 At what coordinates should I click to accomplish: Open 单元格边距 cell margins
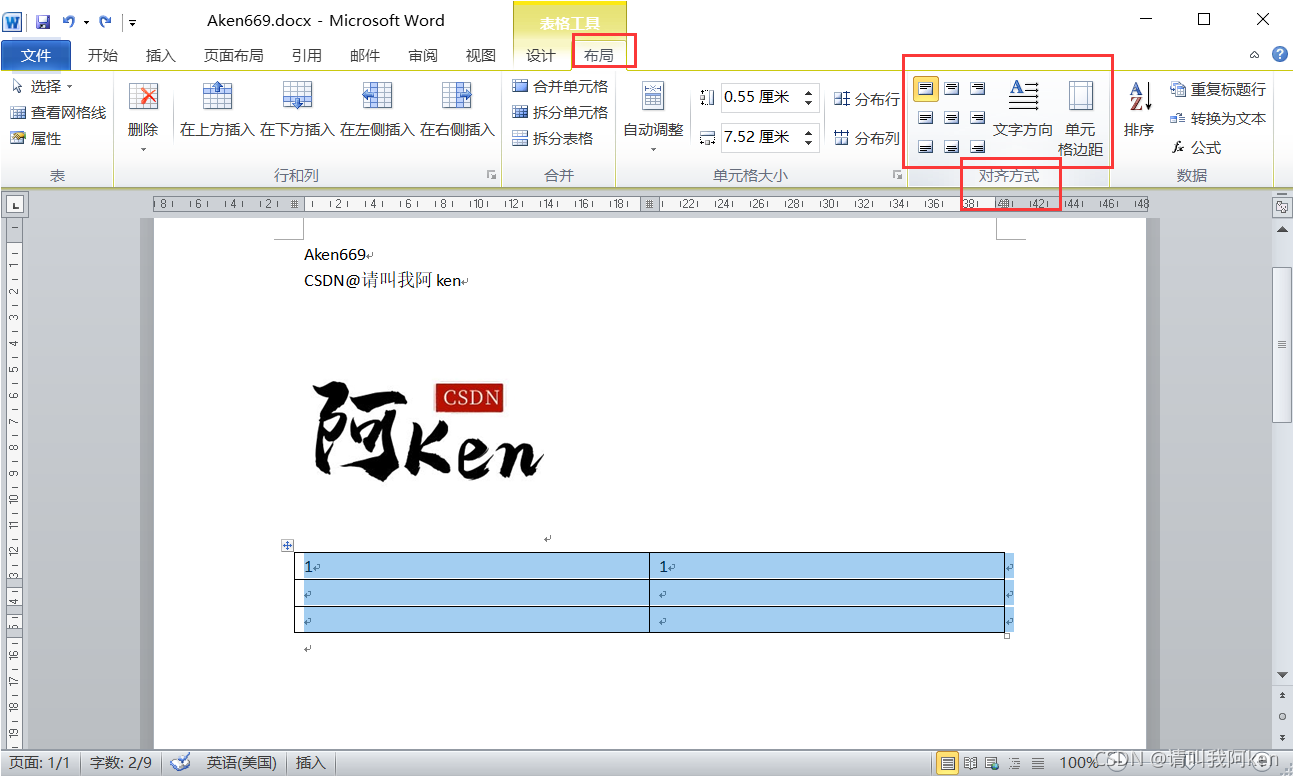(1081, 118)
